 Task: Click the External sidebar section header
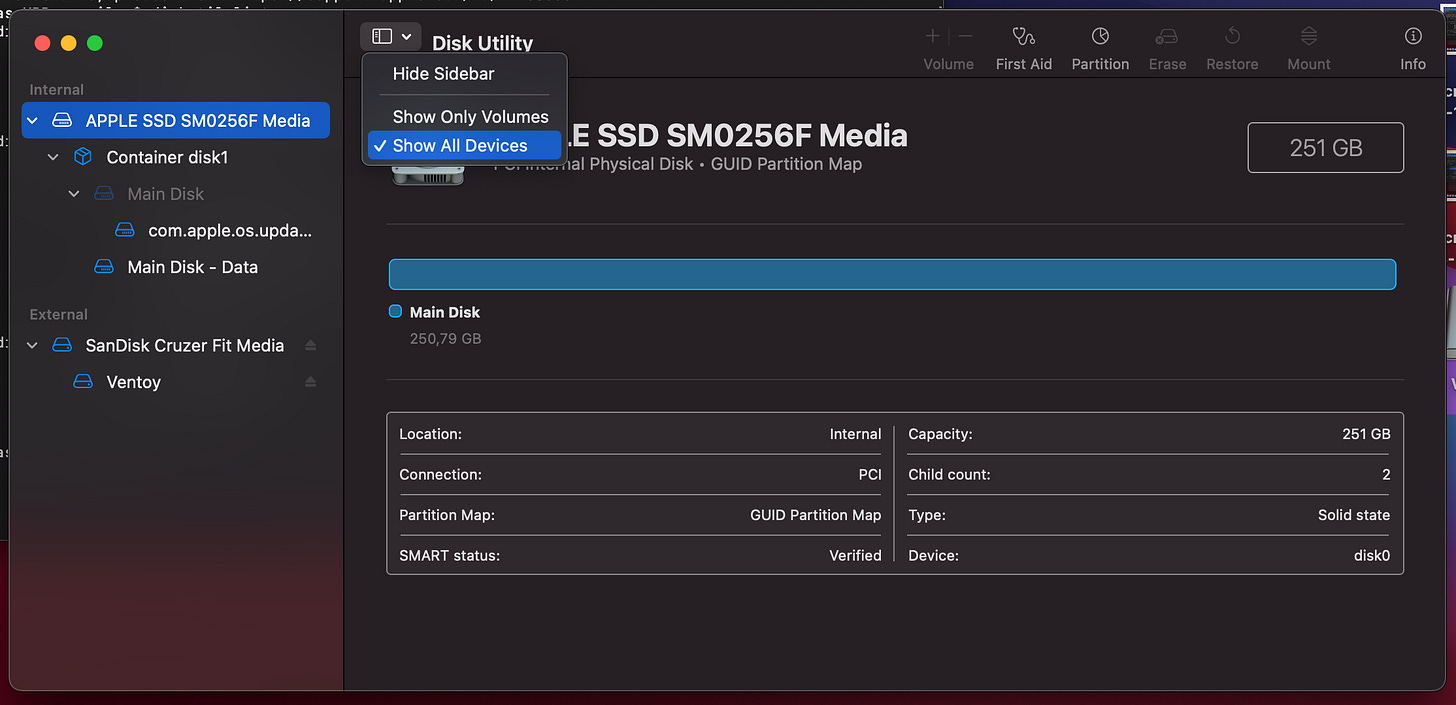pyautogui.click(x=59, y=314)
